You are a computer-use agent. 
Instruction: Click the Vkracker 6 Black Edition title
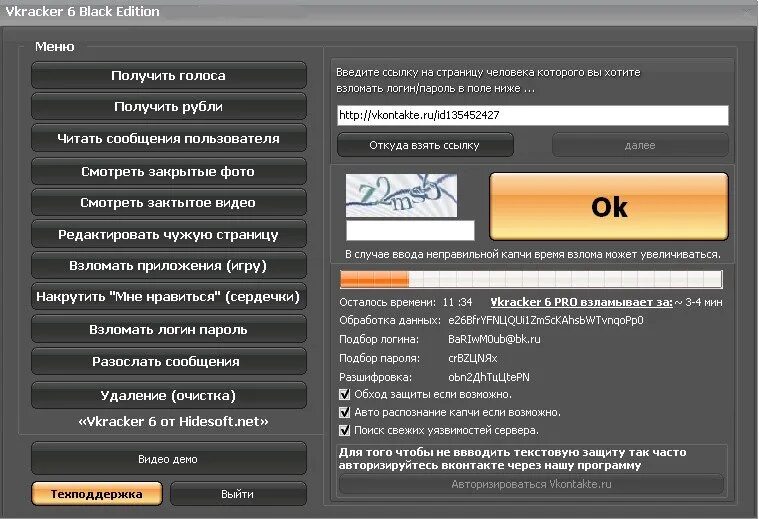tap(82, 11)
